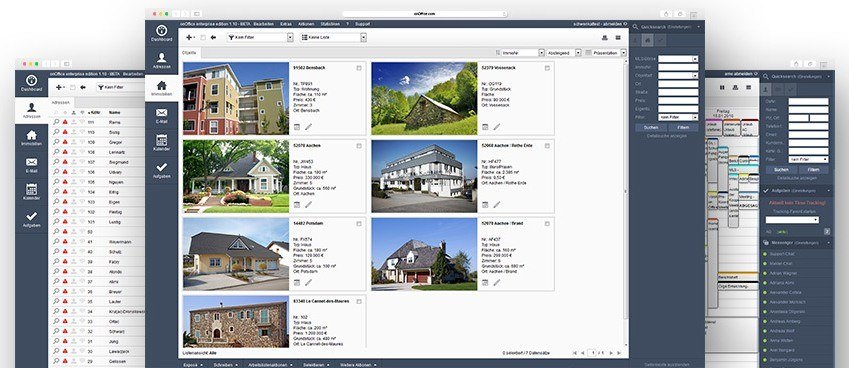Click the magnifier icon in Rama address row
Image resolution: width=849 pixels, height=368 pixels.
(56, 122)
